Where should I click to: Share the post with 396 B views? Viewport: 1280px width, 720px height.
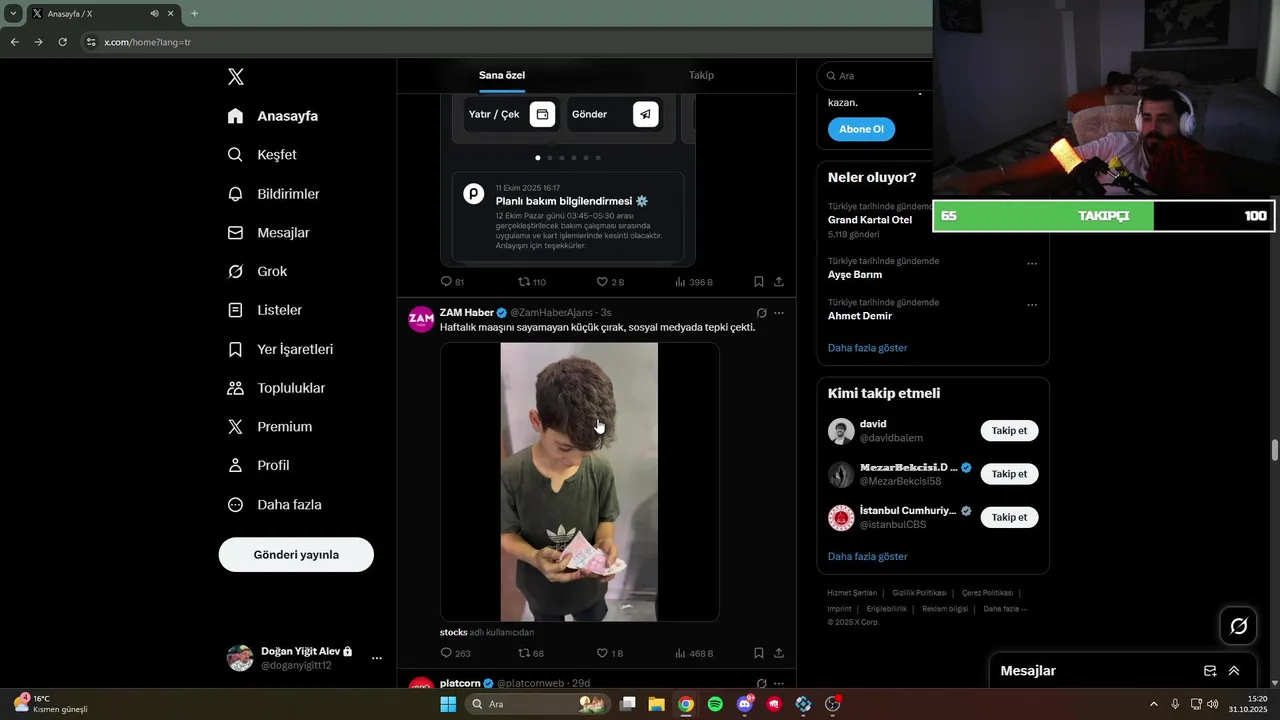click(779, 282)
